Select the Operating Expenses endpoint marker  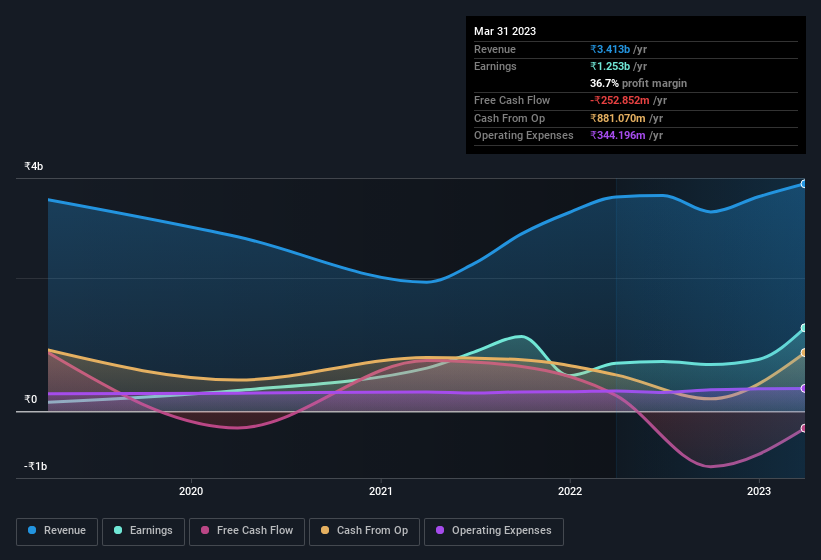click(x=803, y=388)
